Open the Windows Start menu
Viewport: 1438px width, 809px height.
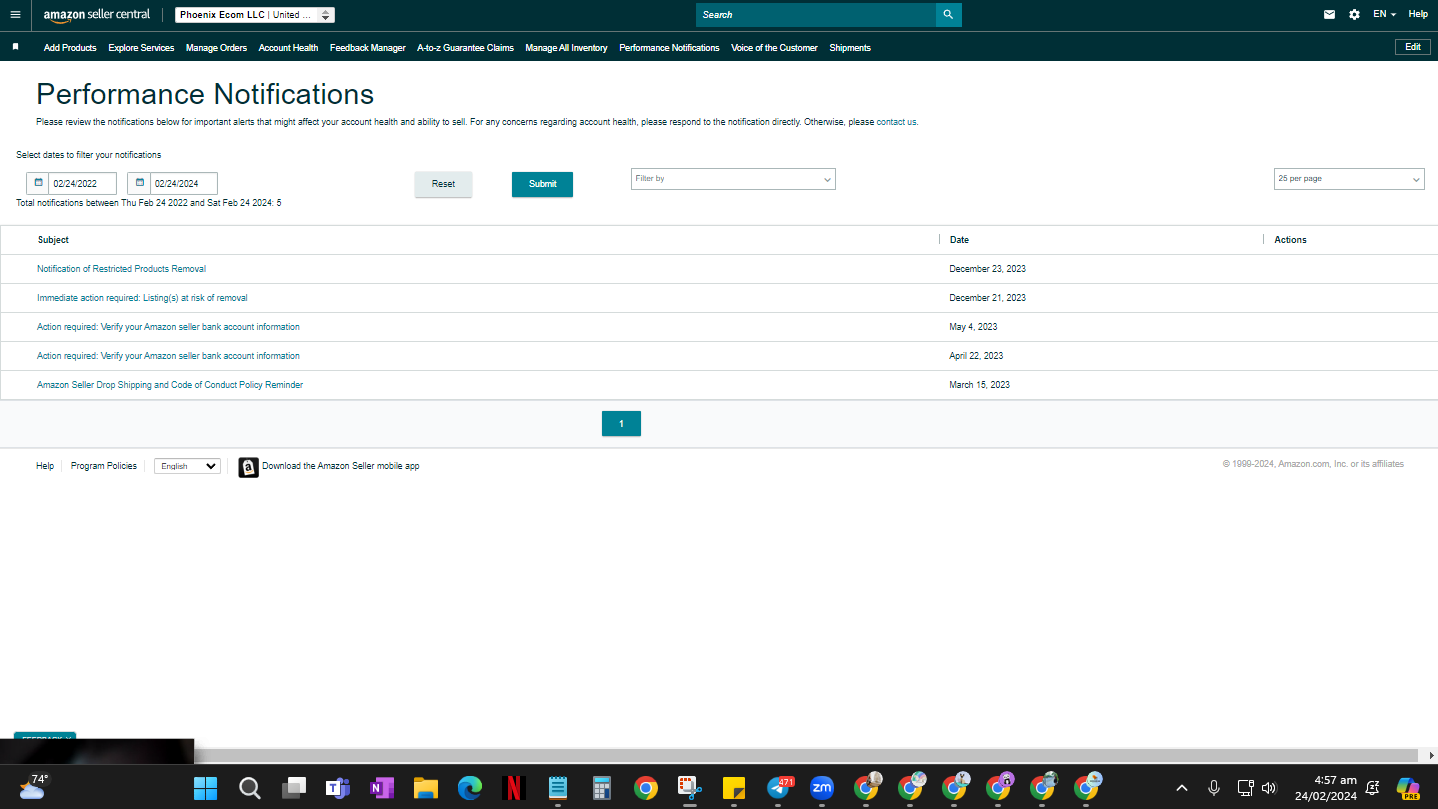205,788
